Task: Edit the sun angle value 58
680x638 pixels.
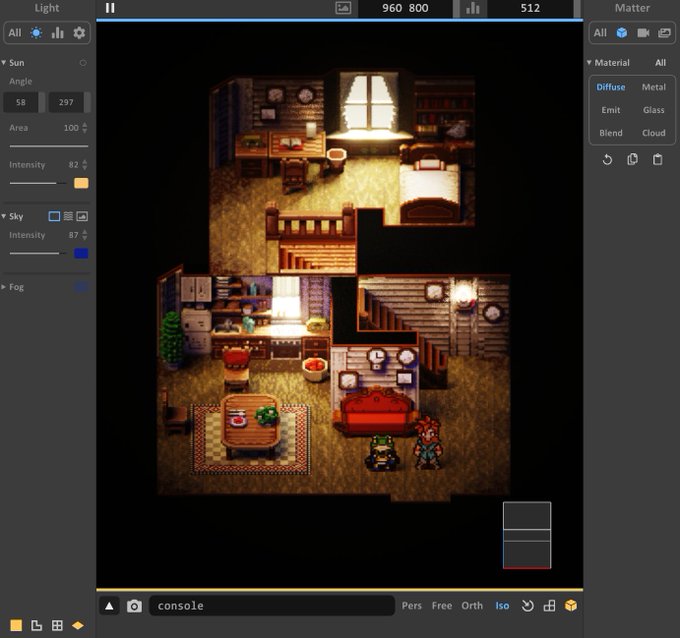Action: click(x=21, y=102)
